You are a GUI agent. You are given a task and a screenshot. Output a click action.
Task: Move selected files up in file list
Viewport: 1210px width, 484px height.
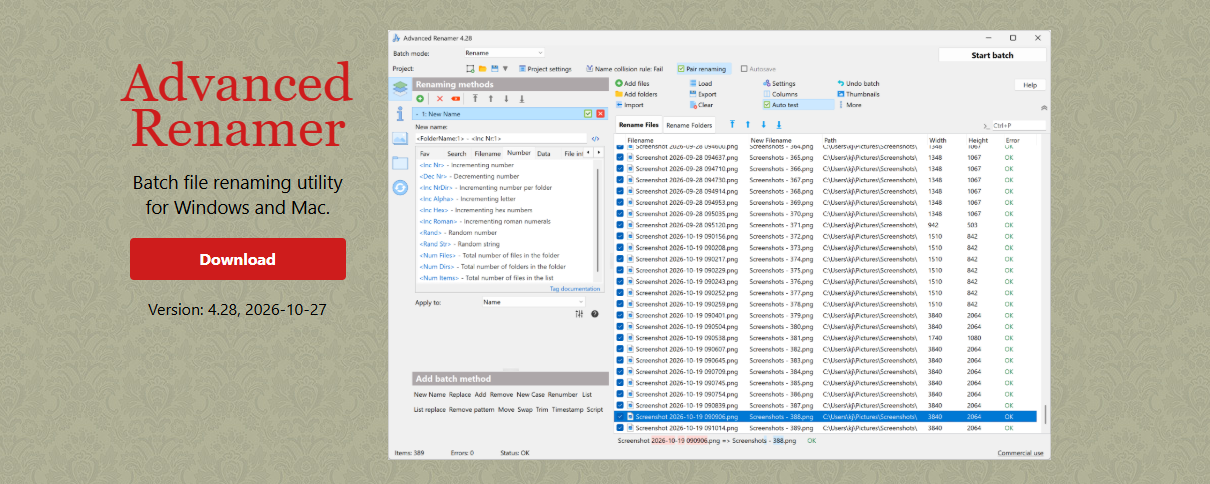point(748,125)
